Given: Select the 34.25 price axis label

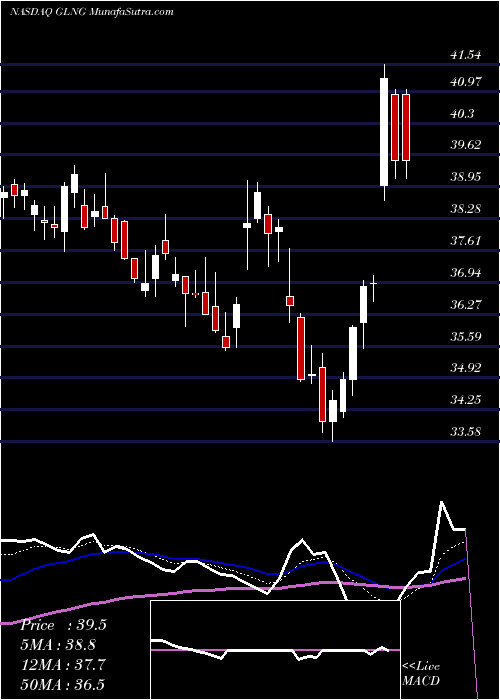Looking at the screenshot, I should pos(466,399).
